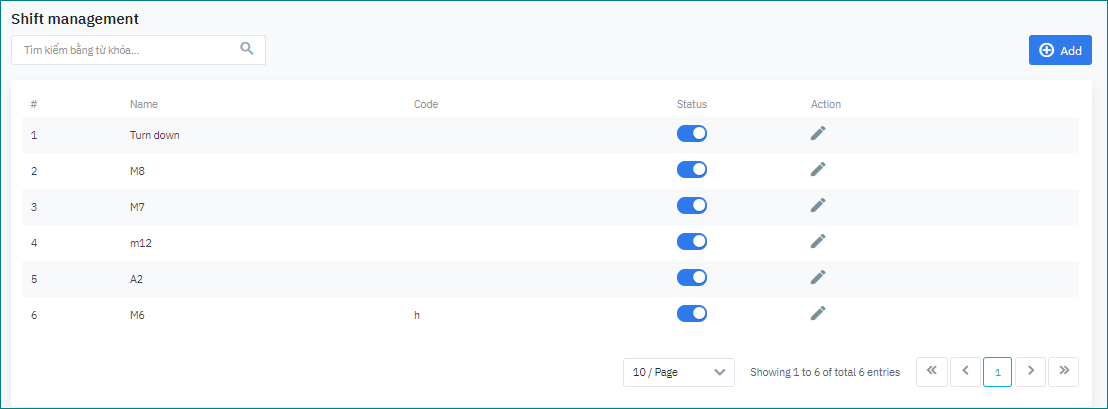
Task: Edit the A2 shift entry
Action: (x=818, y=278)
